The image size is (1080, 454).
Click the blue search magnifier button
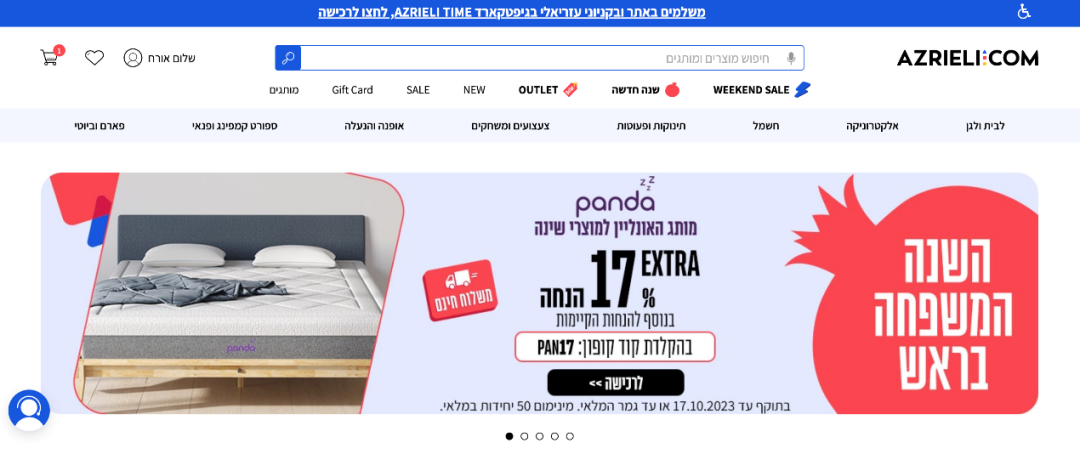(x=288, y=58)
